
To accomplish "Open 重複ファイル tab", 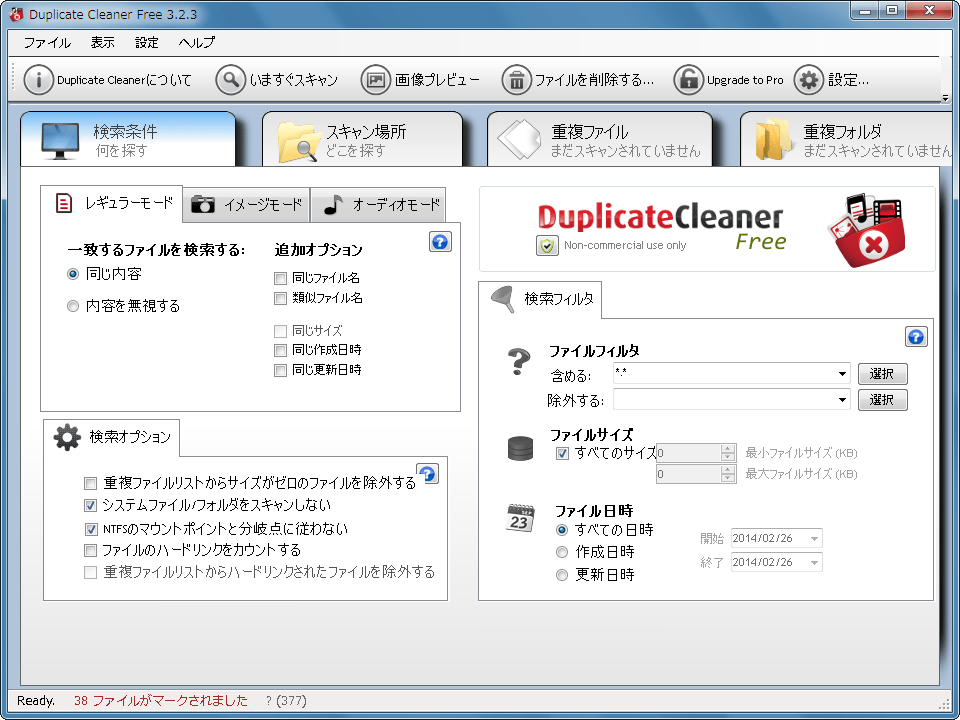I will [x=600, y=140].
